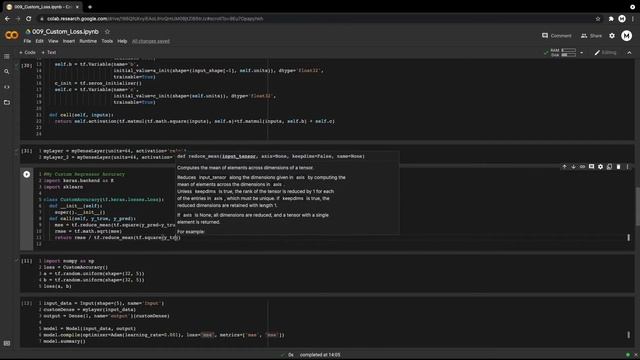Click inside cell with 'import numpy as np'
The width and height of the screenshot is (640, 360).
pyautogui.click(x=327, y=273)
